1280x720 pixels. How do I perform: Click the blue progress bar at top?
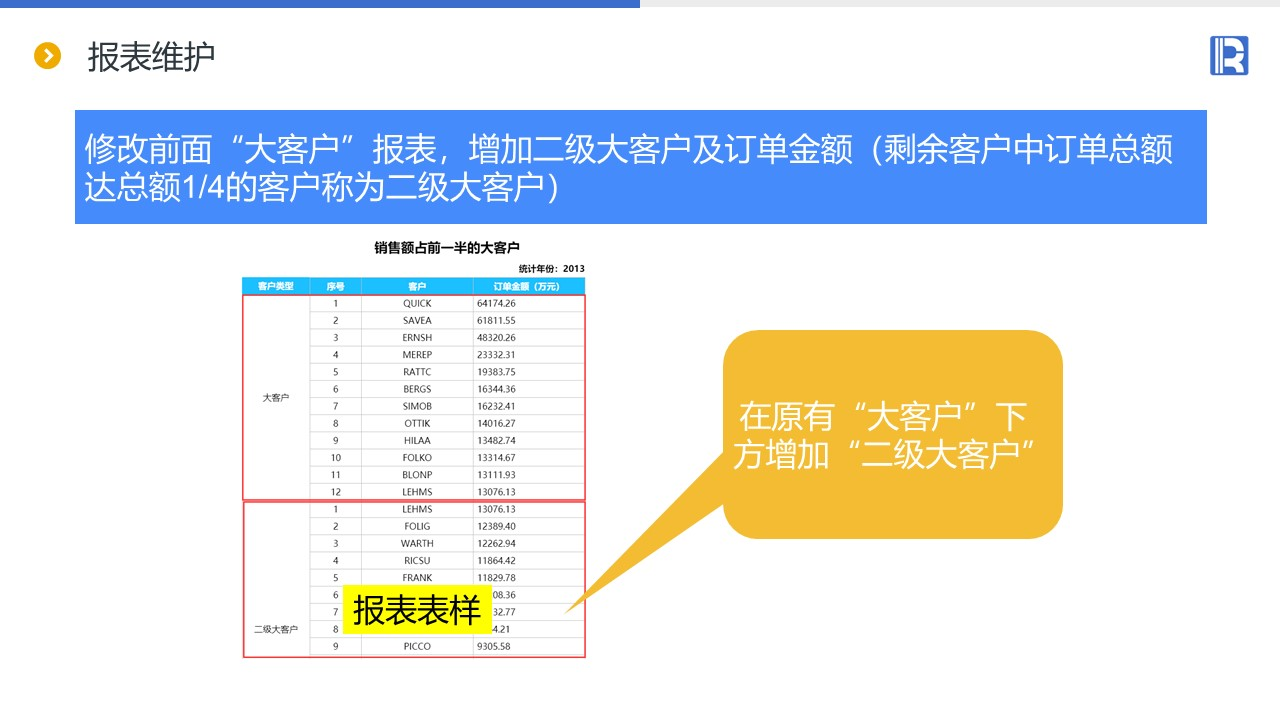tap(320, 4)
